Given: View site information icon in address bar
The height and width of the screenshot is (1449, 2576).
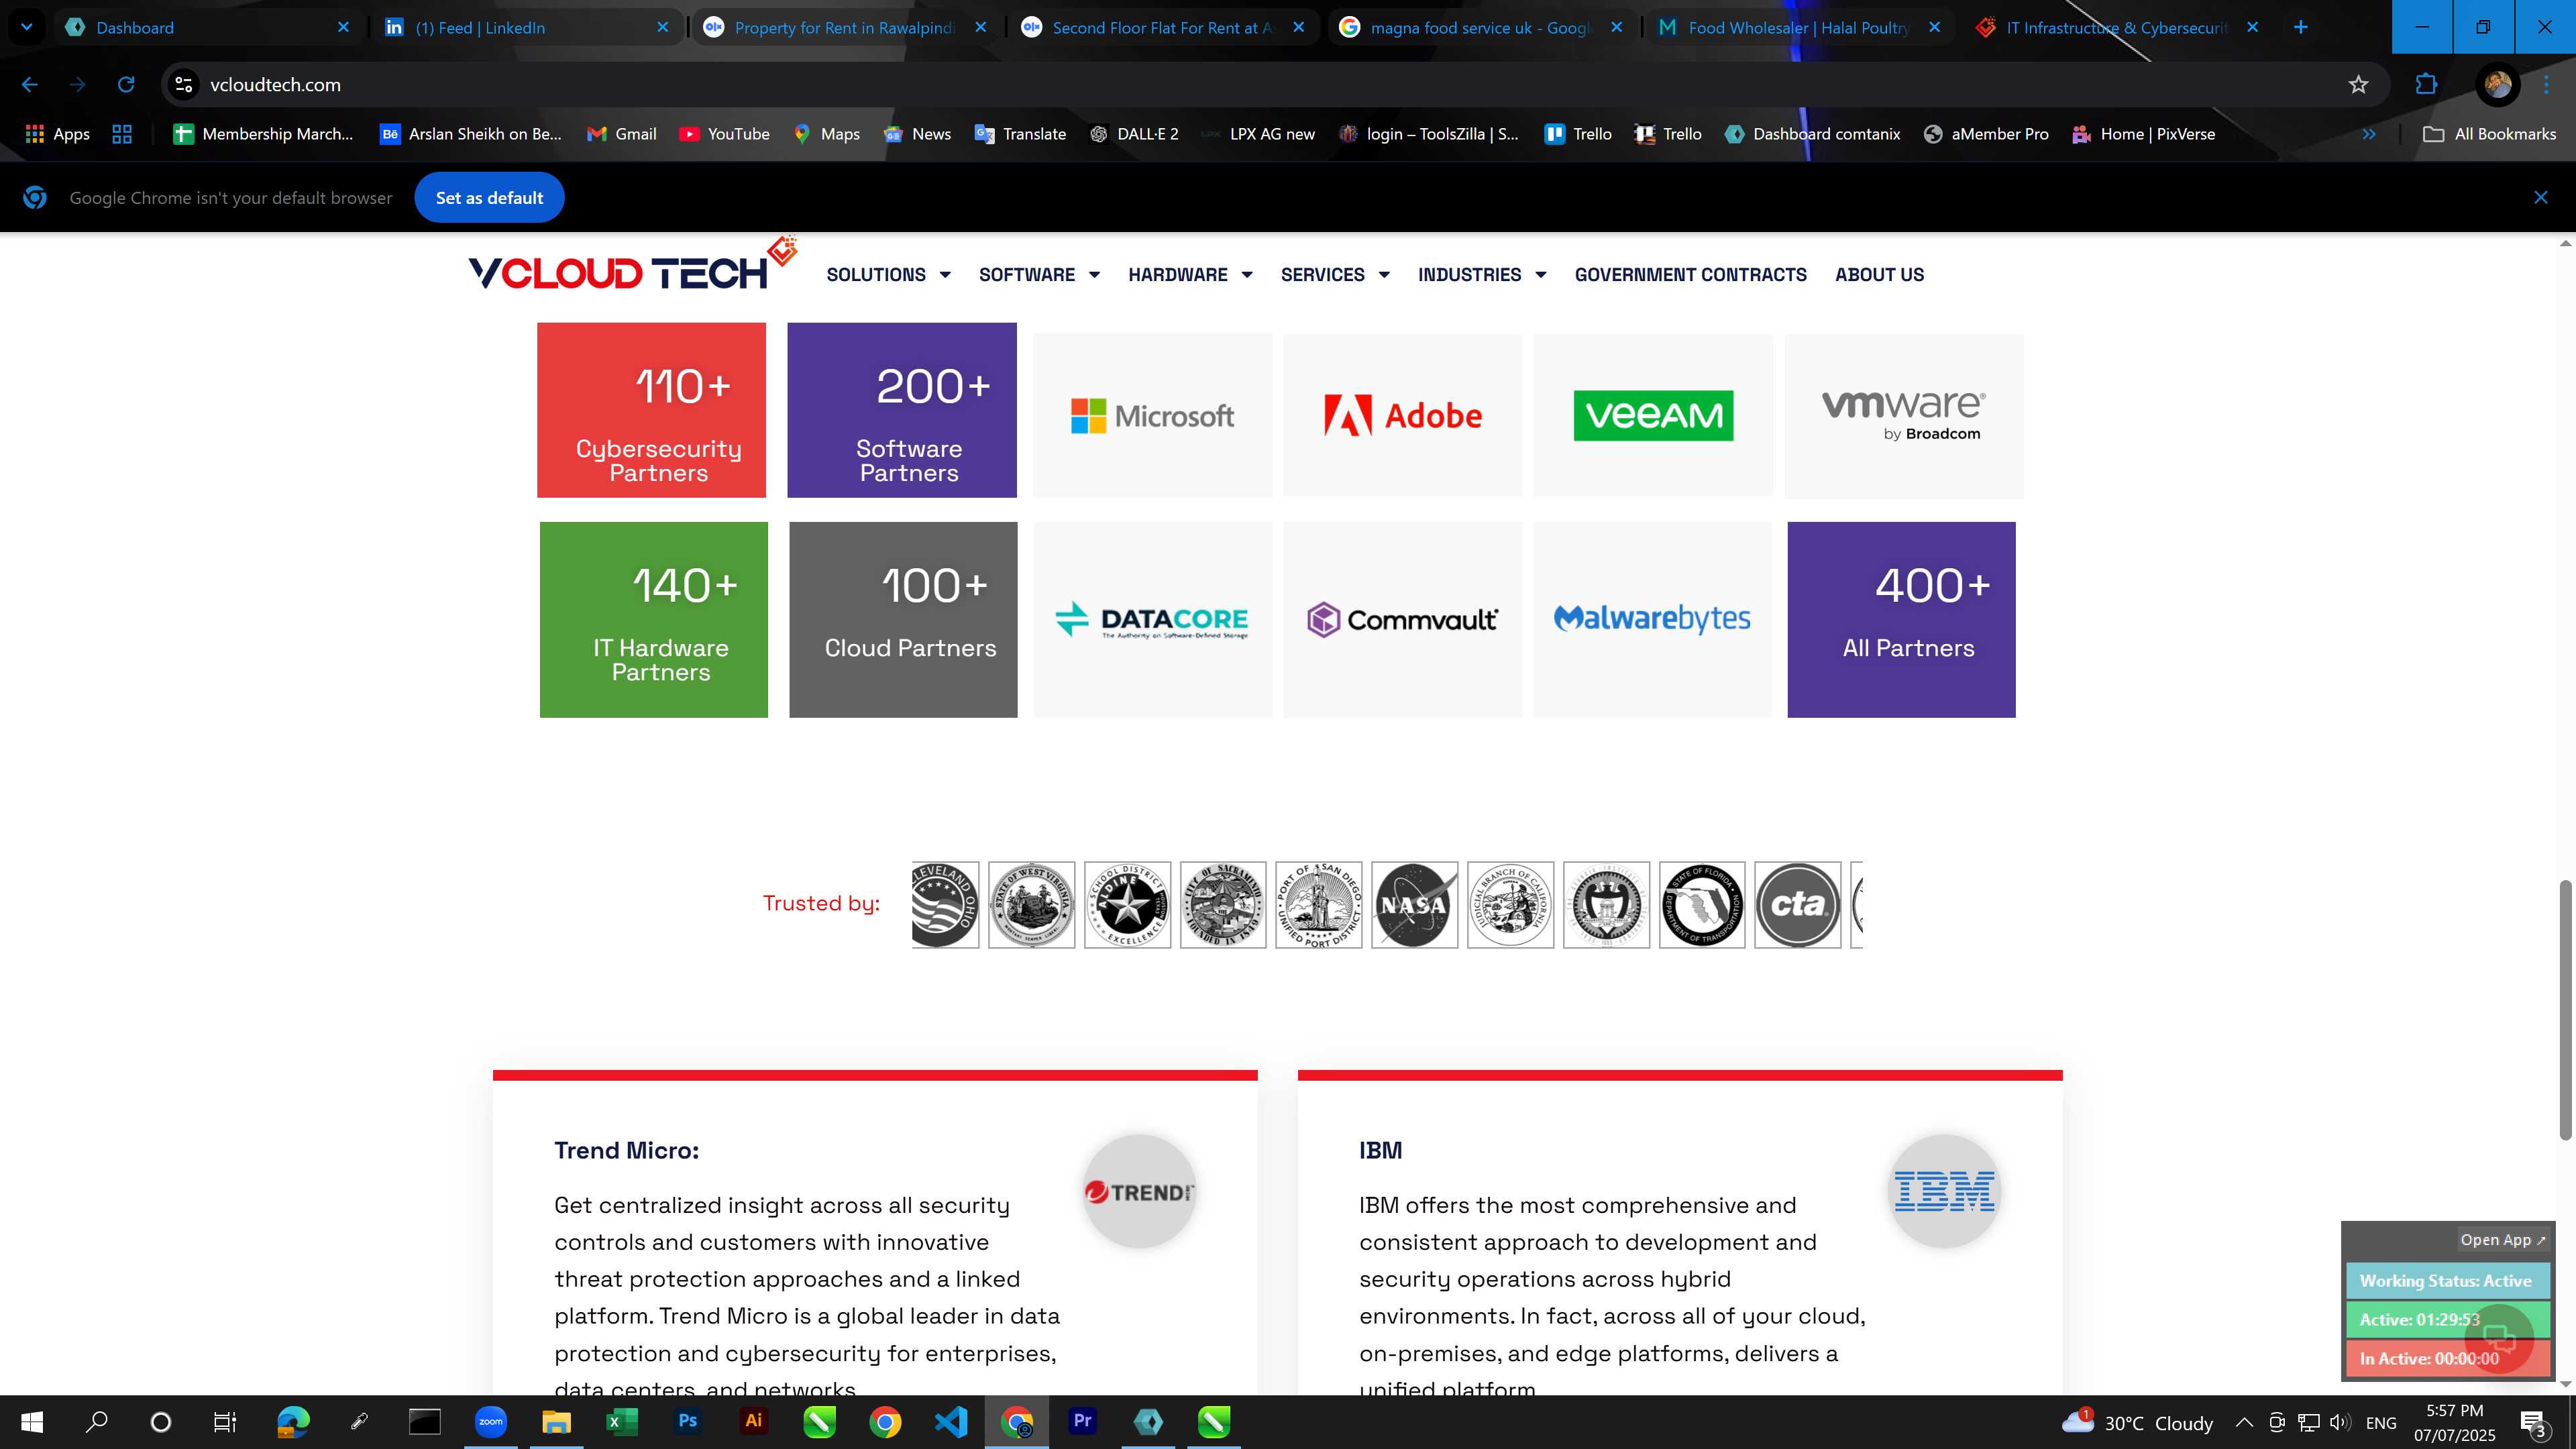Looking at the screenshot, I should click(x=184, y=85).
